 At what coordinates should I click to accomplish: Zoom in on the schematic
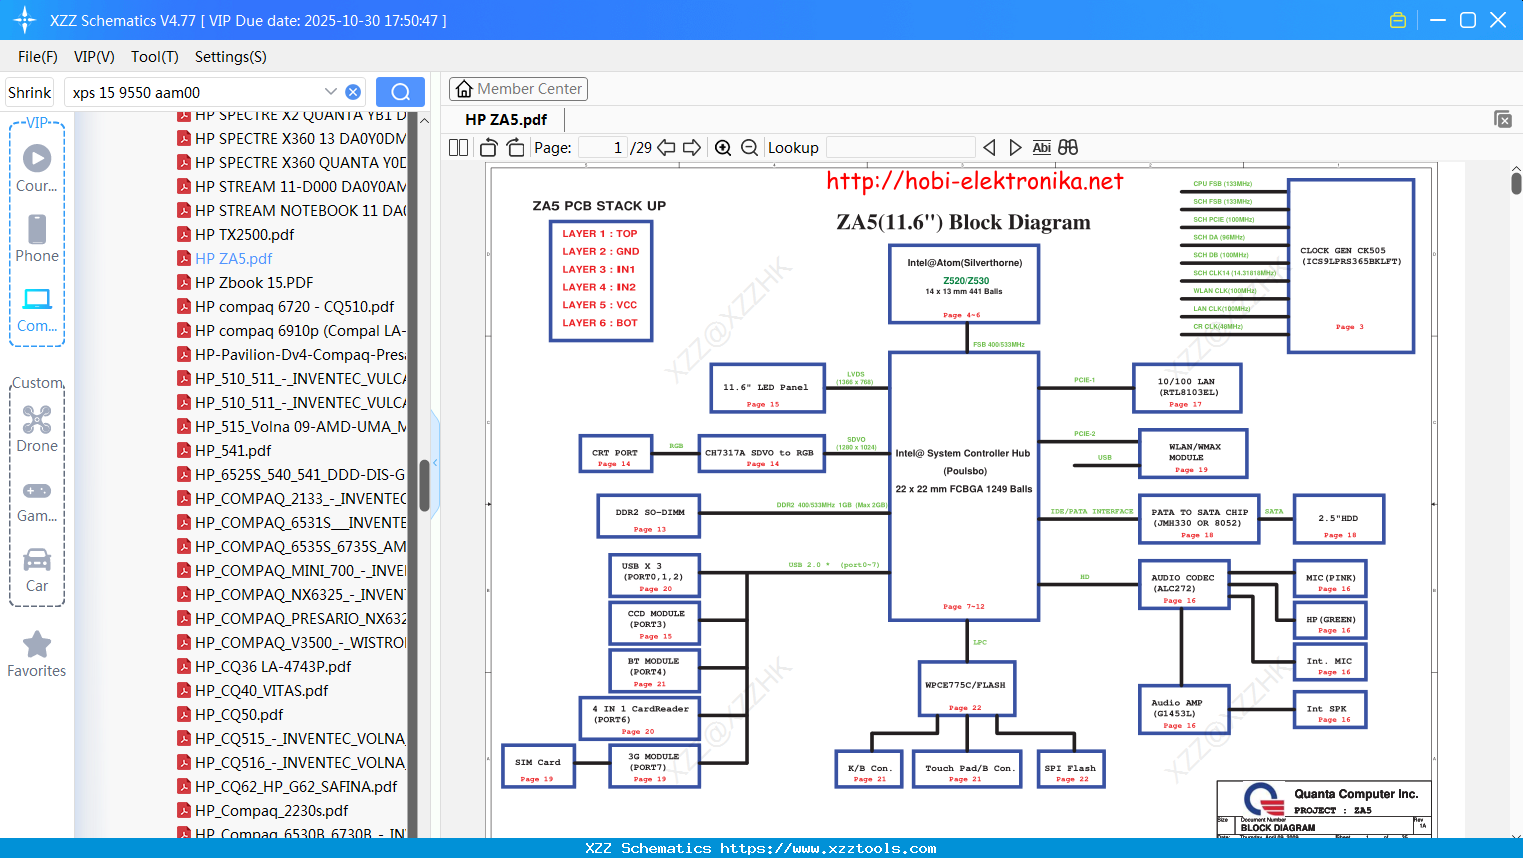pos(723,148)
